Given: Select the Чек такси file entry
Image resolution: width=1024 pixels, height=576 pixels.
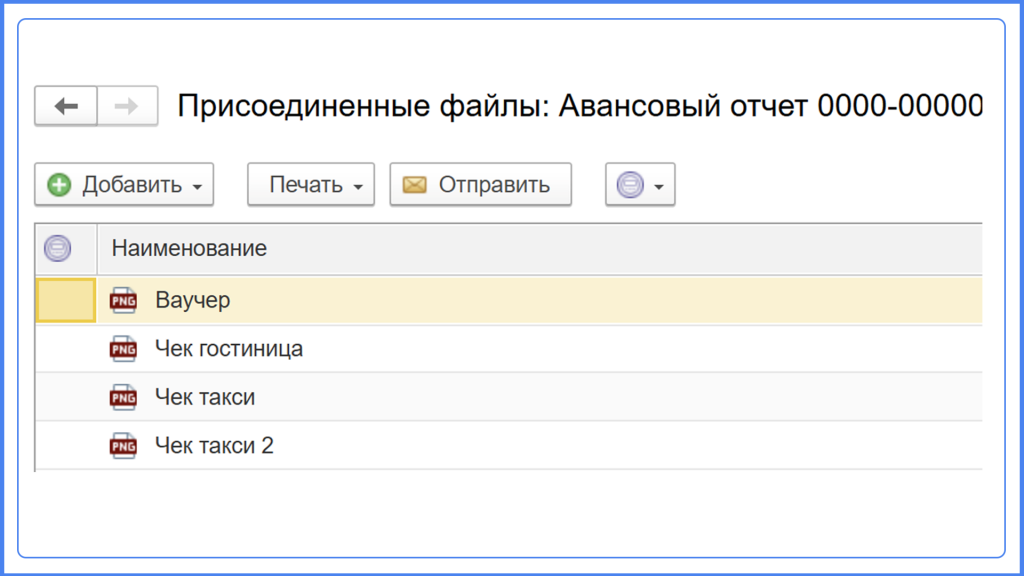Looking at the screenshot, I should click(x=205, y=397).
